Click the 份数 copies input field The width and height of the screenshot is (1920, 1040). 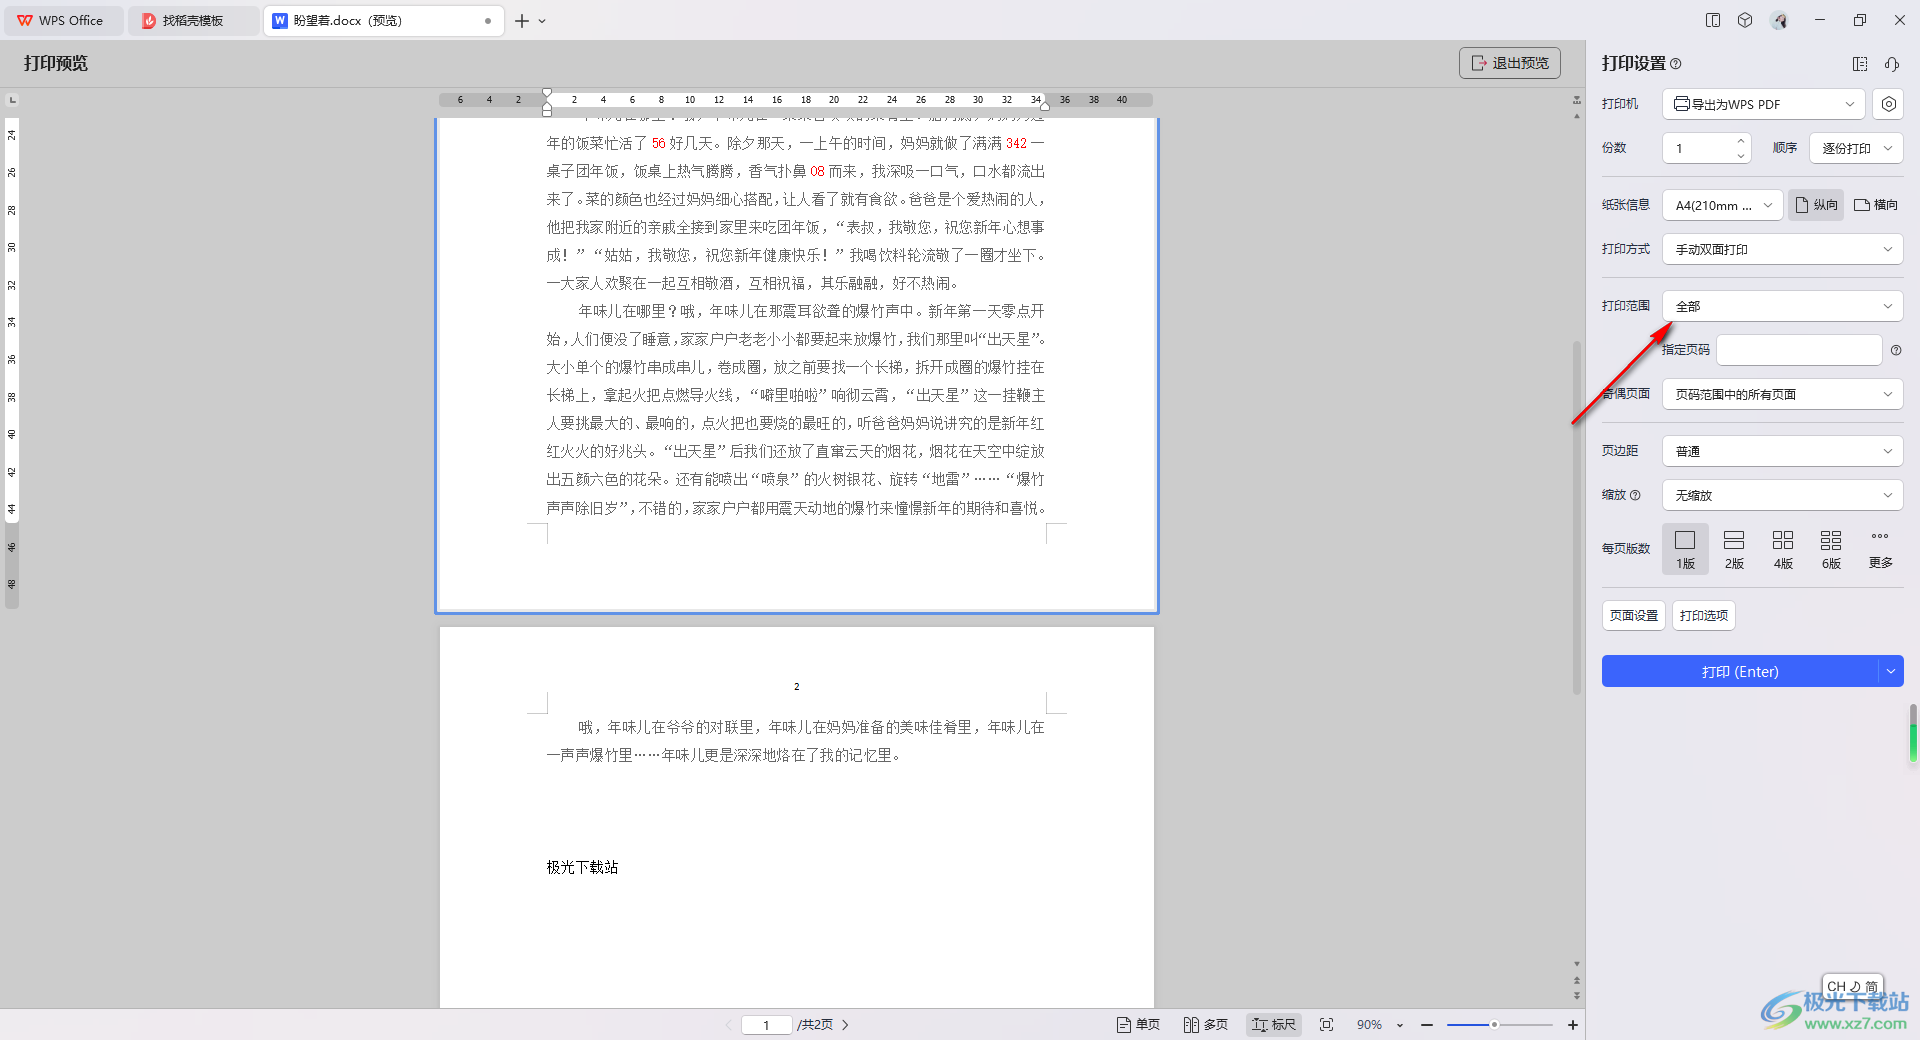click(1698, 148)
